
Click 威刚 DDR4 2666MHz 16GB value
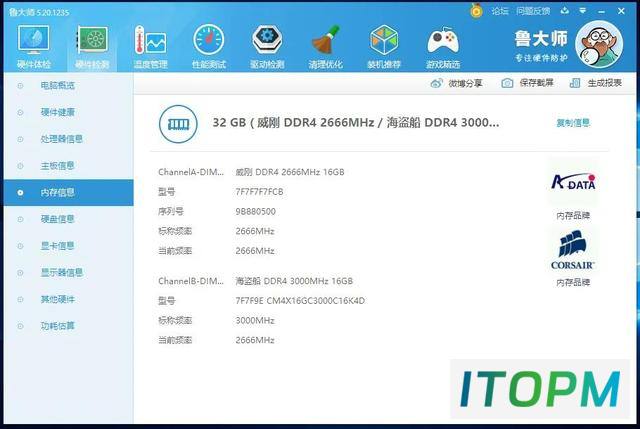(x=290, y=172)
